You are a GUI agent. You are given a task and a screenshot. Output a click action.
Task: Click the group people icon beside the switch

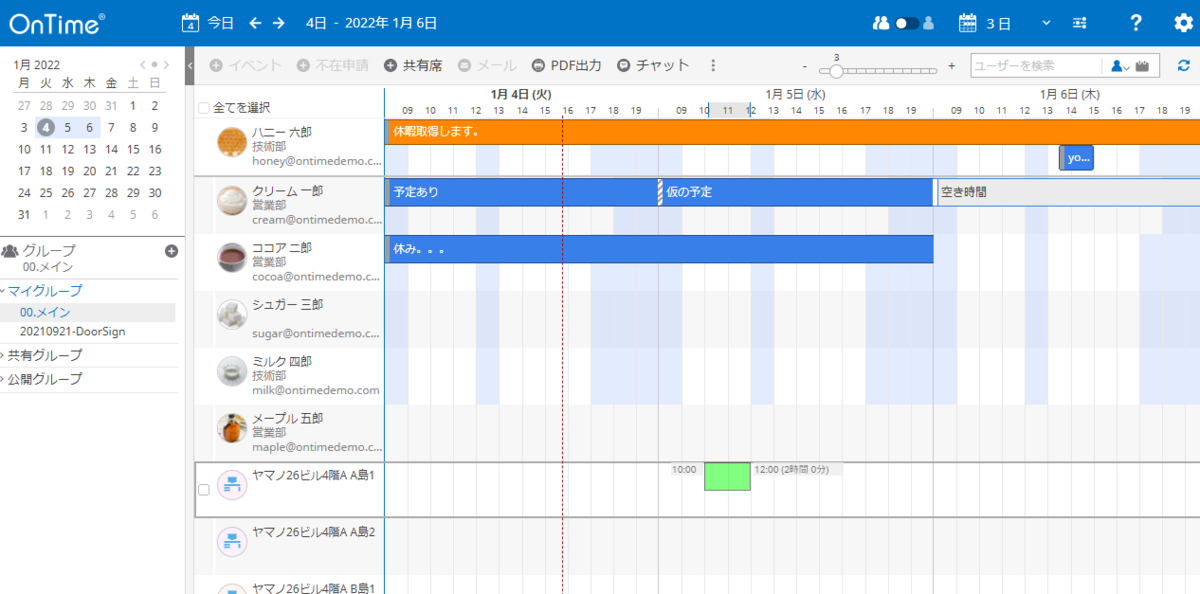click(881, 23)
